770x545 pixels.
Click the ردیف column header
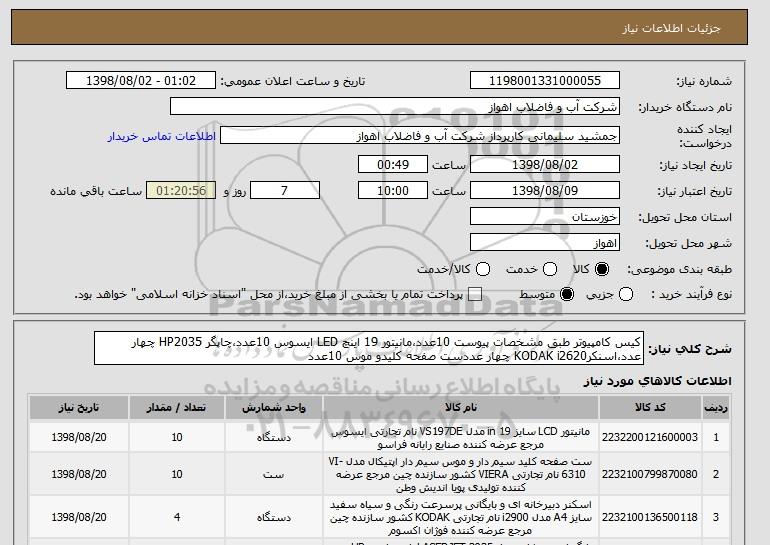pos(716,408)
